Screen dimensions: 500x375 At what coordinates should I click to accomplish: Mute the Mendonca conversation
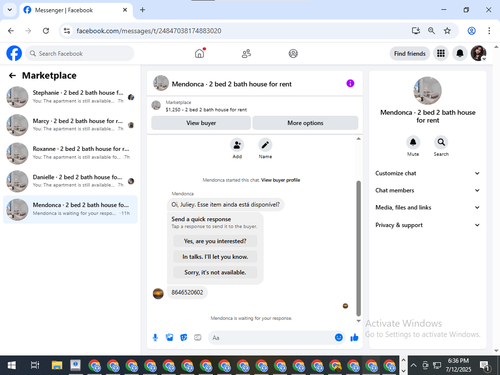[x=413, y=143]
